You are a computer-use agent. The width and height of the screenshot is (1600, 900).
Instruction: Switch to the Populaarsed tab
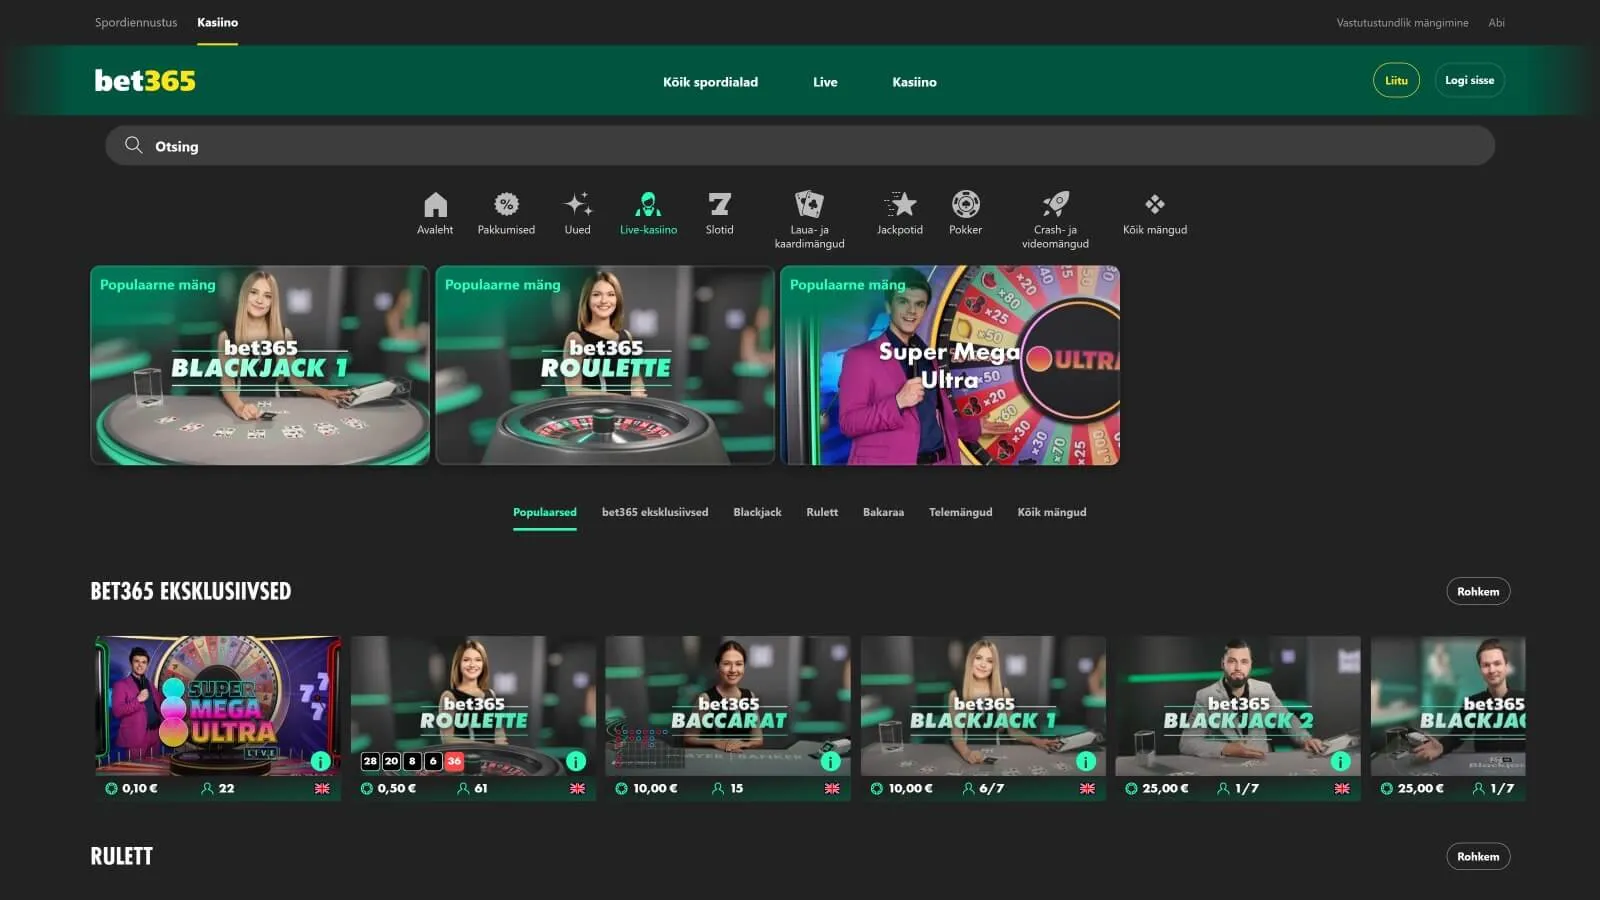pyautogui.click(x=545, y=512)
